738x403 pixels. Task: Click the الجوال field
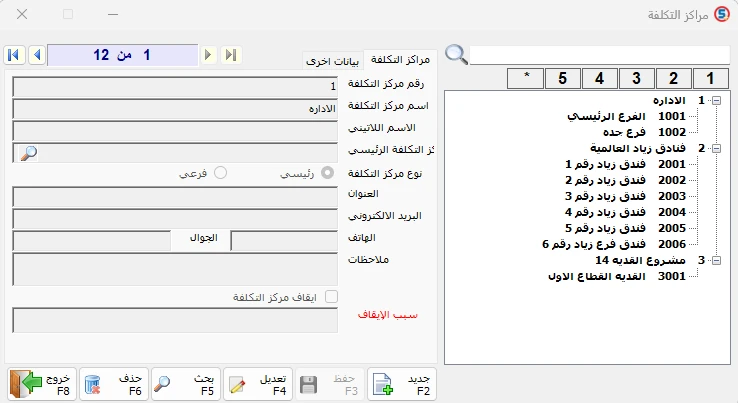(92, 241)
